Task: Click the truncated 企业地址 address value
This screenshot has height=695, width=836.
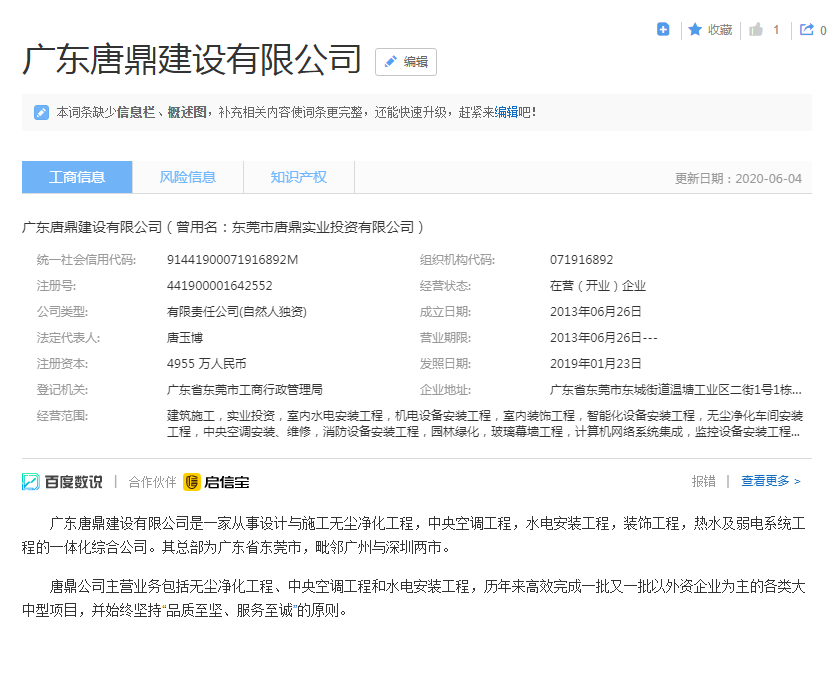Action: pos(675,389)
